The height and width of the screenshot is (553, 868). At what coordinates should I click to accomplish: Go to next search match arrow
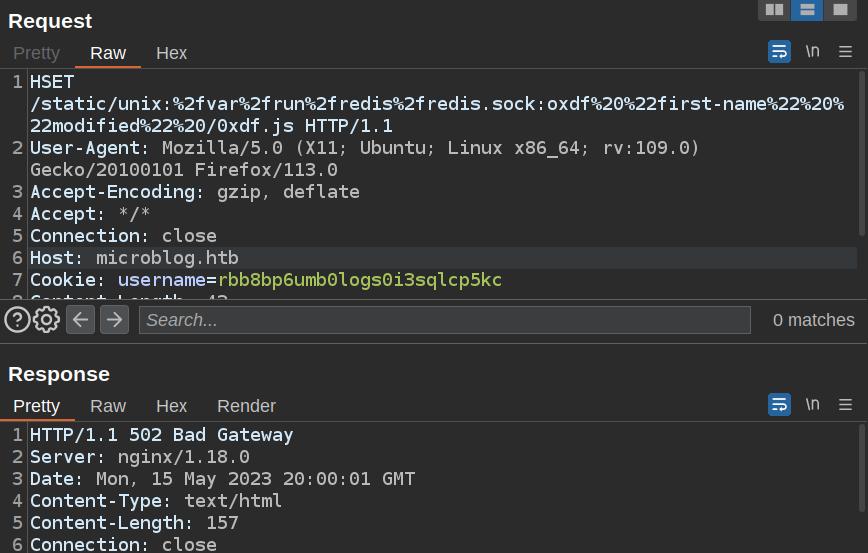(x=115, y=320)
